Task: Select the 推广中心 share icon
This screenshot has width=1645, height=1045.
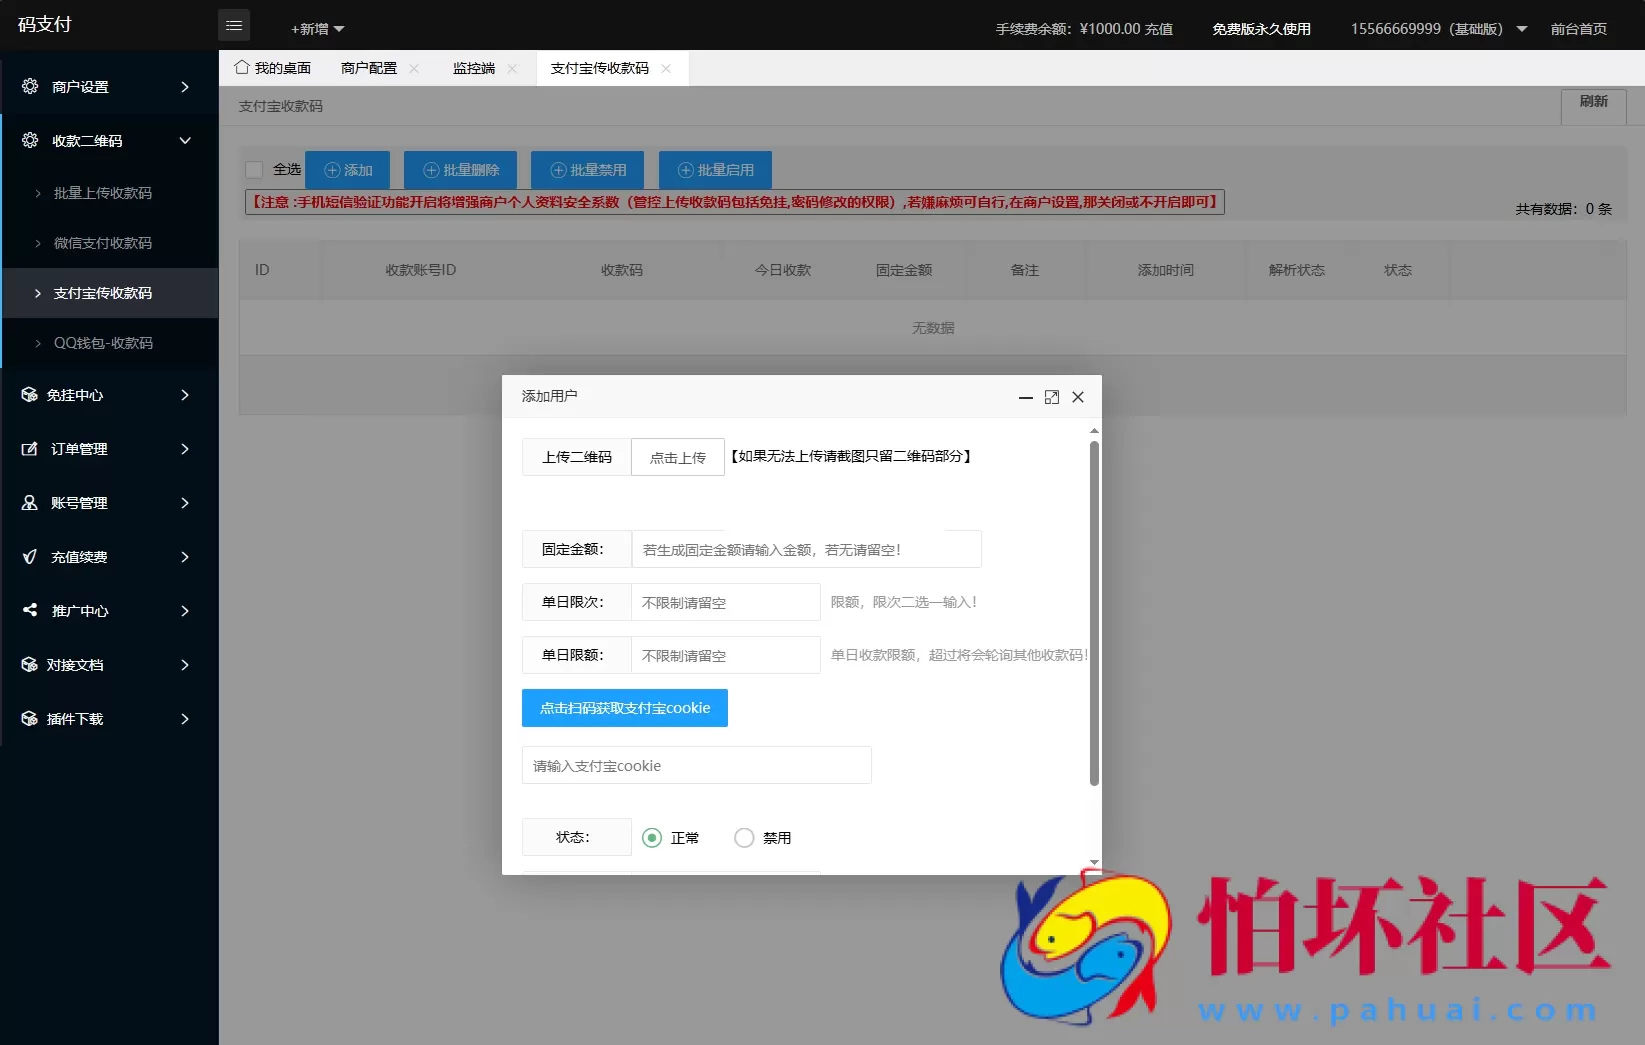Action: point(30,611)
